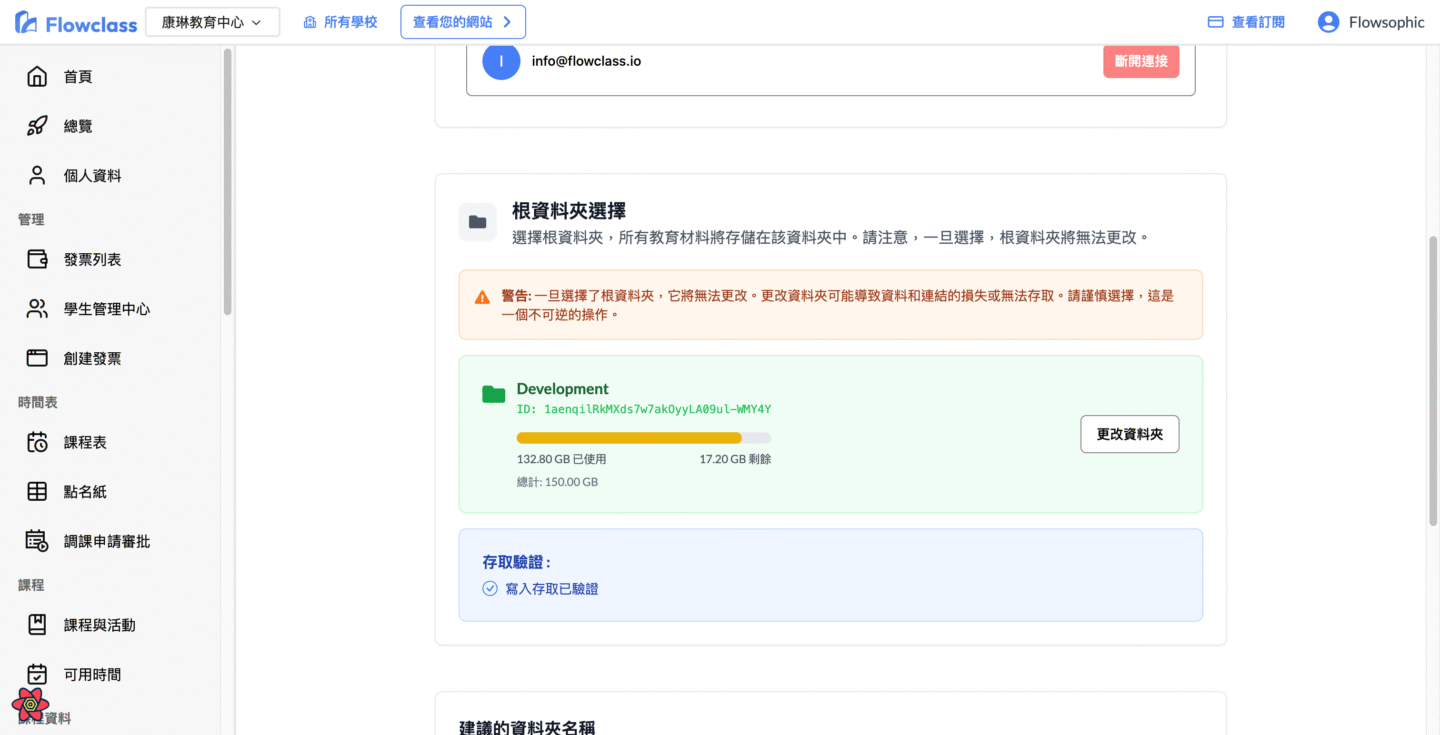Click the yellow storage usage bar
This screenshot has width=1440, height=735.
[x=629, y=438]
